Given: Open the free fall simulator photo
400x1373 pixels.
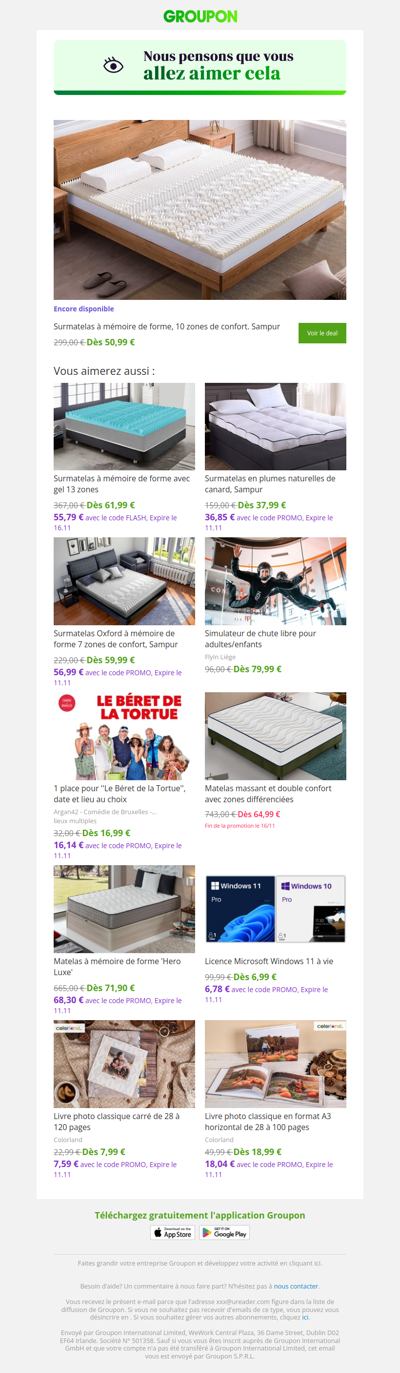Looking at the screenshot, I should coord(276,581).
